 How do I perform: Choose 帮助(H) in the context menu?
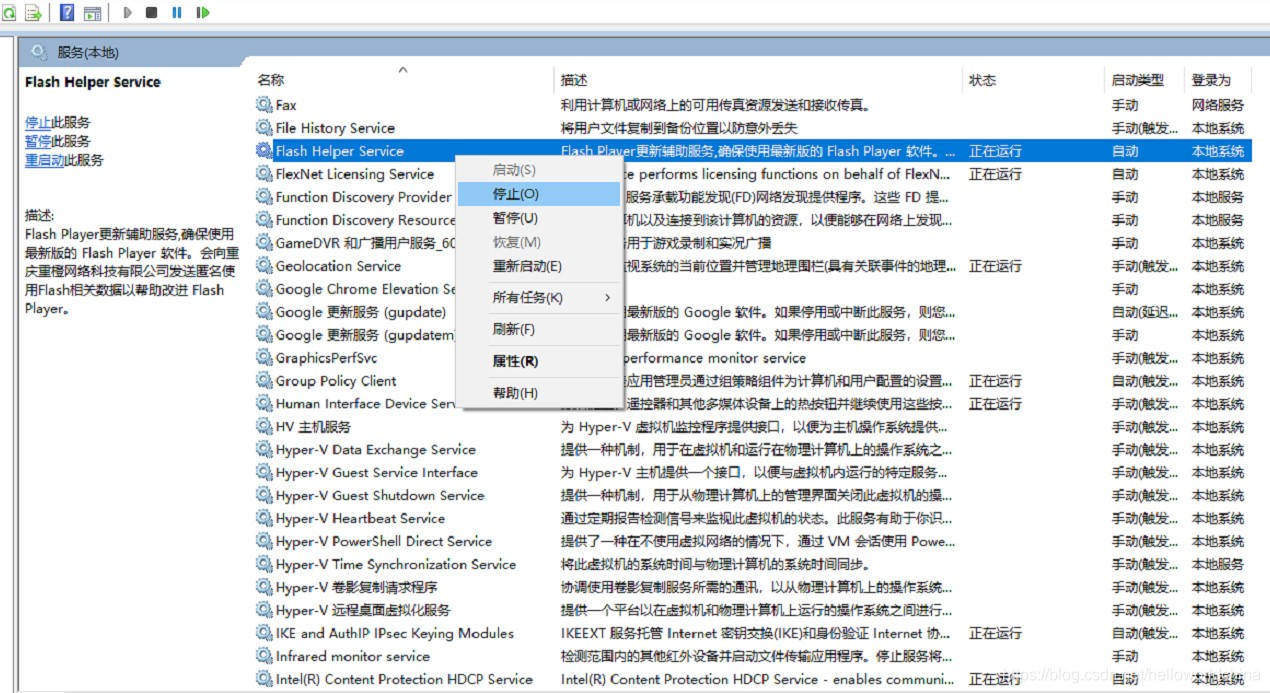tap(538, 393)
